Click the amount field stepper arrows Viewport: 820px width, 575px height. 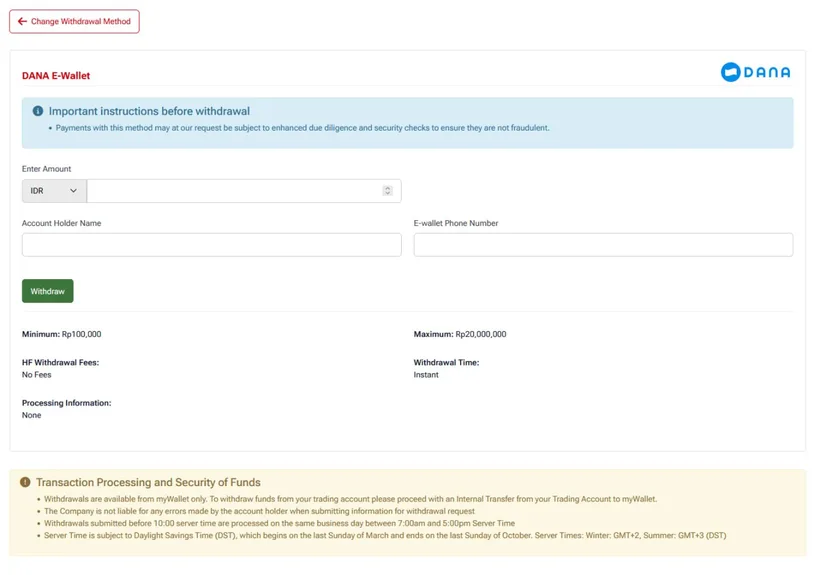pyautogui.click(x=388, y=191)
